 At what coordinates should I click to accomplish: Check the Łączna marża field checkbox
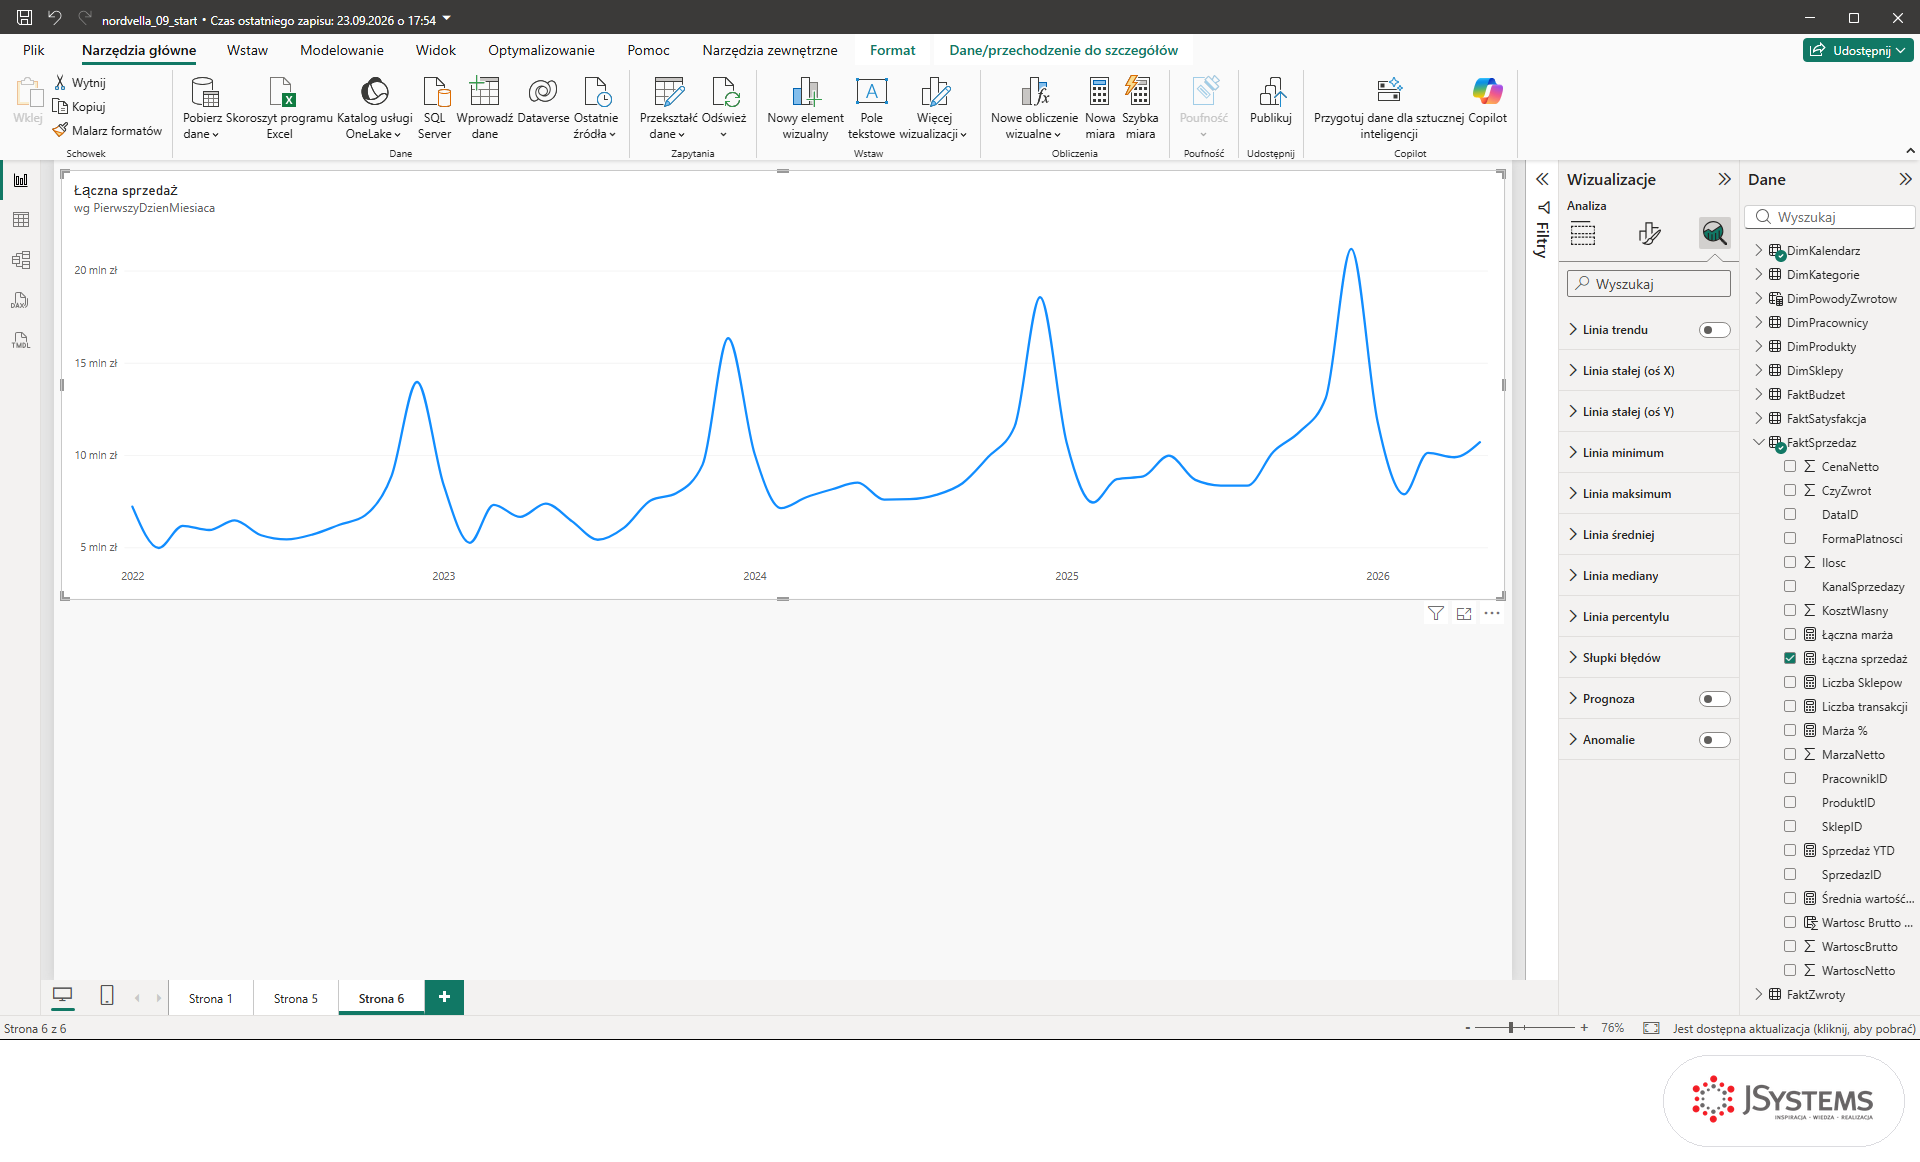pyautogui.click(x=1790, y=634)
